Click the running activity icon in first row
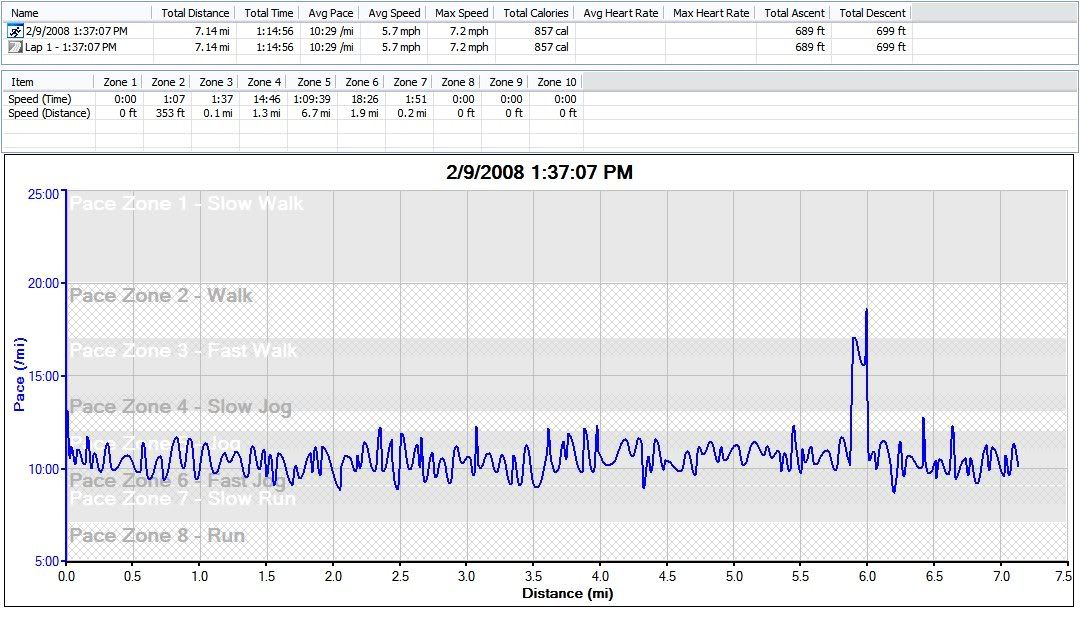This screenshot has width=1080, height=638. point(15,31)
